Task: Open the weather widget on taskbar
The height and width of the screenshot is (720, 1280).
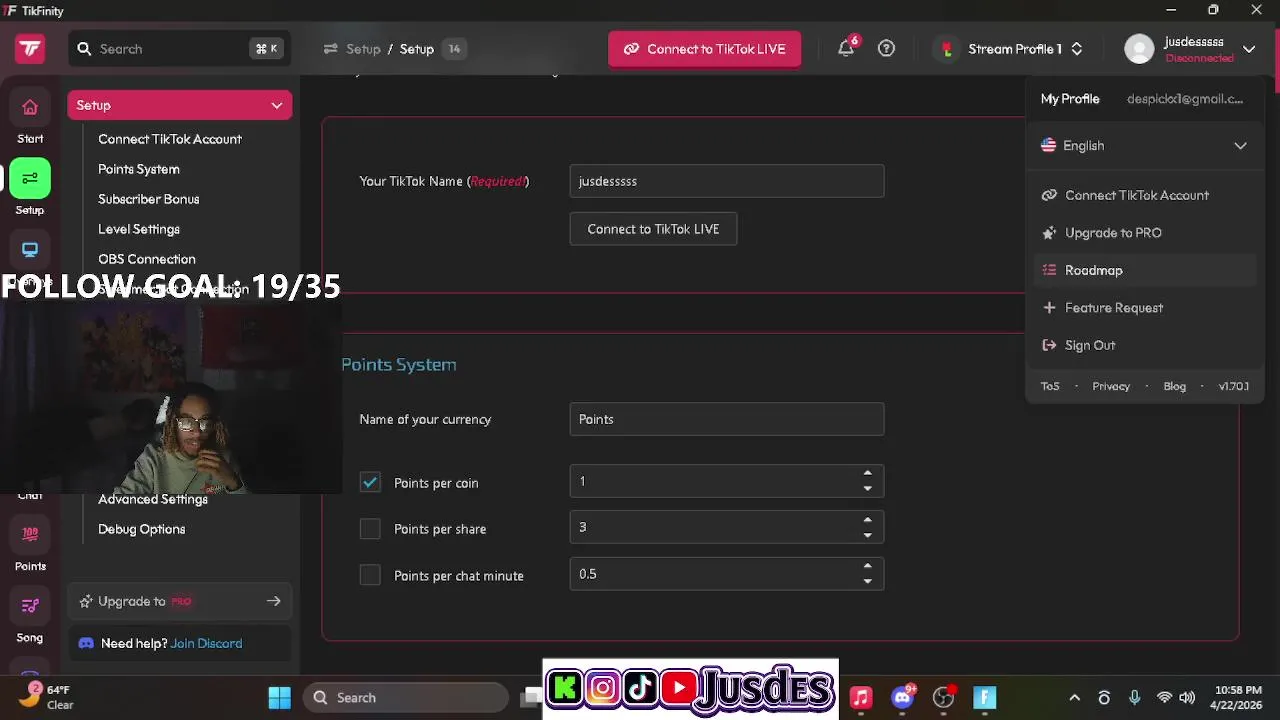Action: 46,697
